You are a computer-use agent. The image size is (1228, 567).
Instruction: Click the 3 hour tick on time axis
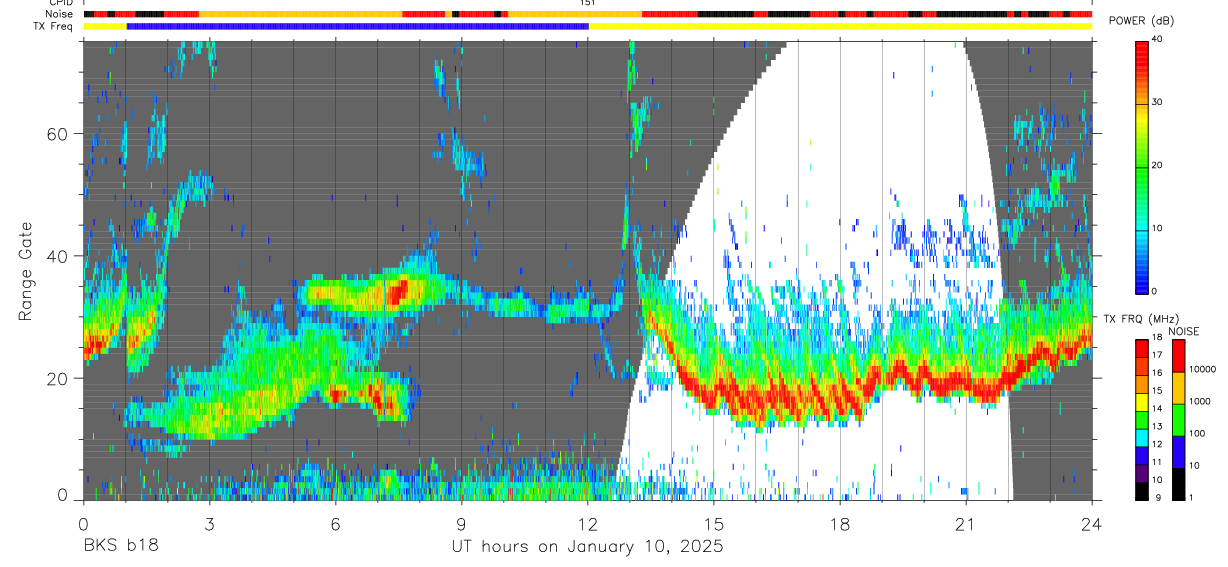coord(209,523)
